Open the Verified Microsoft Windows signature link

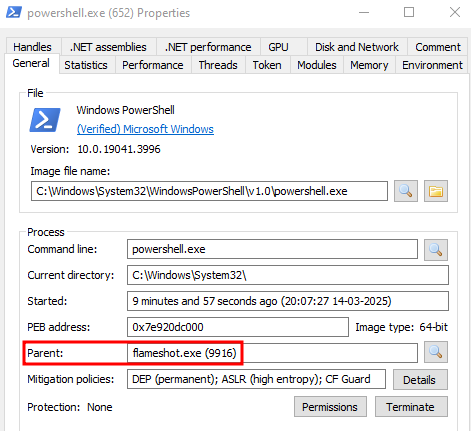(x=145, y=129)
